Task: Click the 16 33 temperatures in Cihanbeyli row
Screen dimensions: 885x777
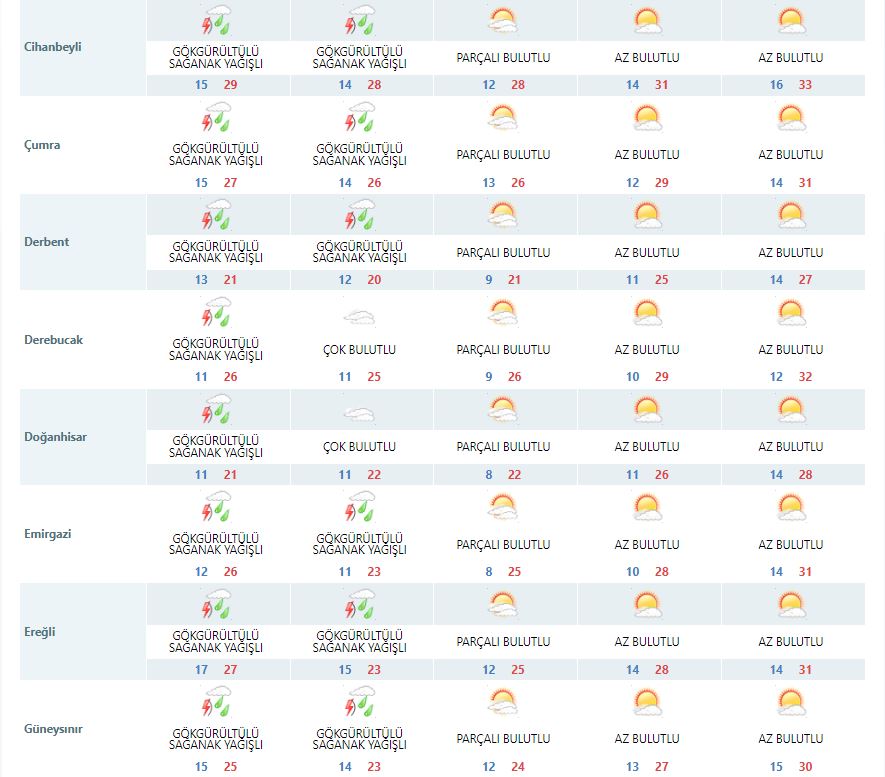Action: pyautogui.click(x=791, y=85)
